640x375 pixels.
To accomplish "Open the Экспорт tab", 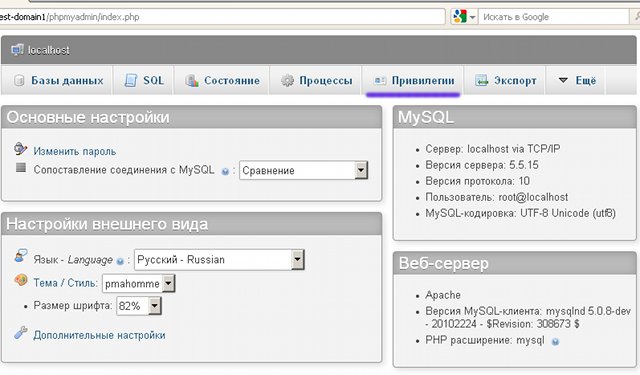I will click(x=505, y=80).
